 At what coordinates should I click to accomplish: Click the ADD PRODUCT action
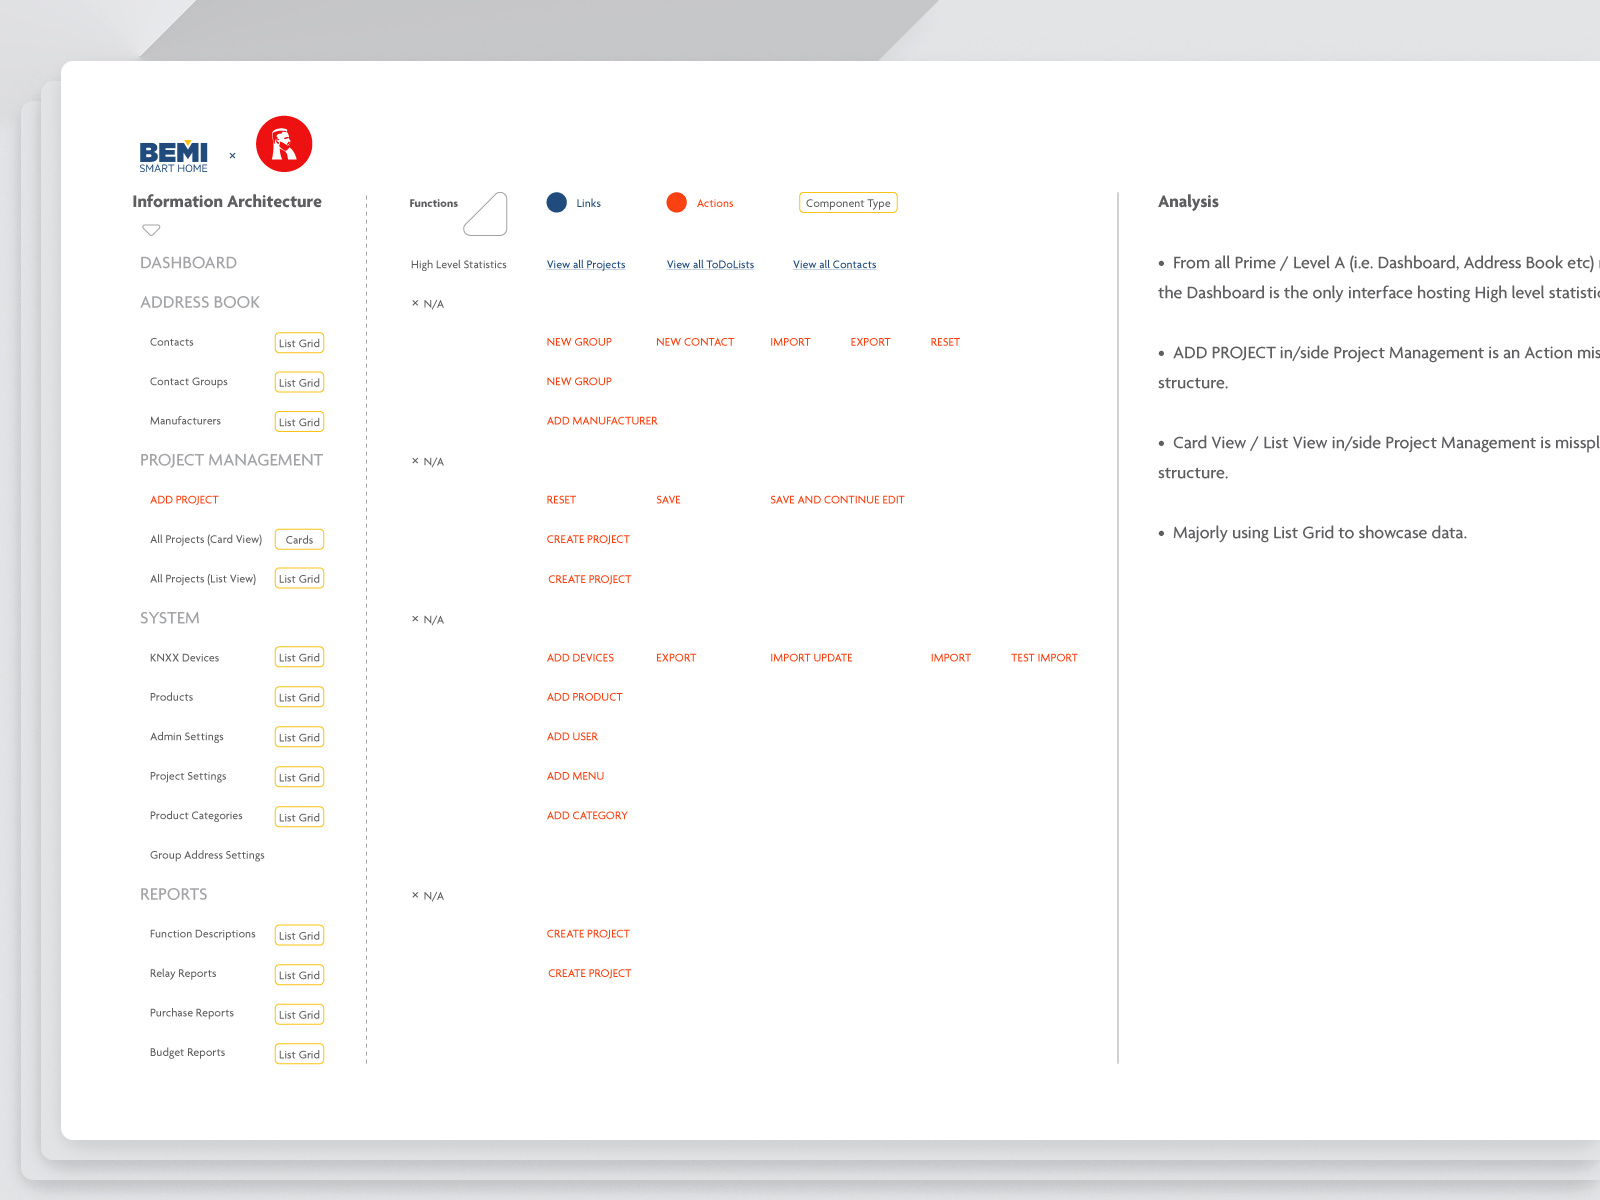[x=585, y=697]
